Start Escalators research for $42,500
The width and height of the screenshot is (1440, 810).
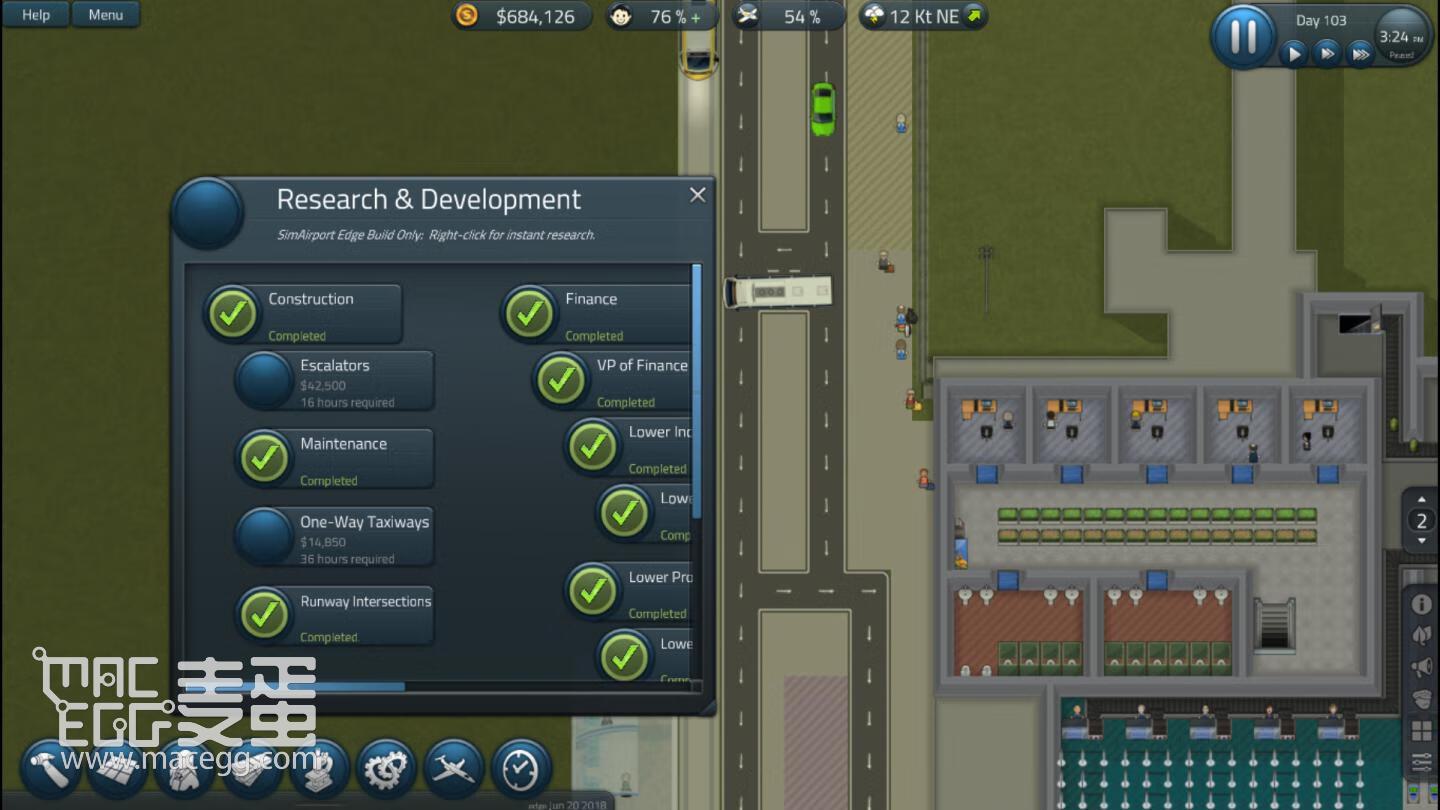tap(335, 380)
